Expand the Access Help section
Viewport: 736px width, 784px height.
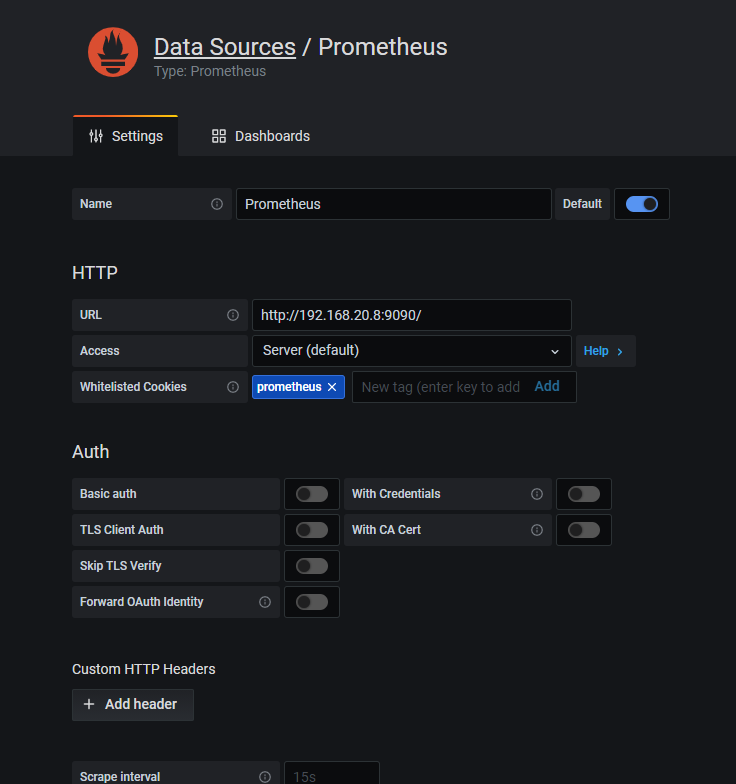(604, 351)
